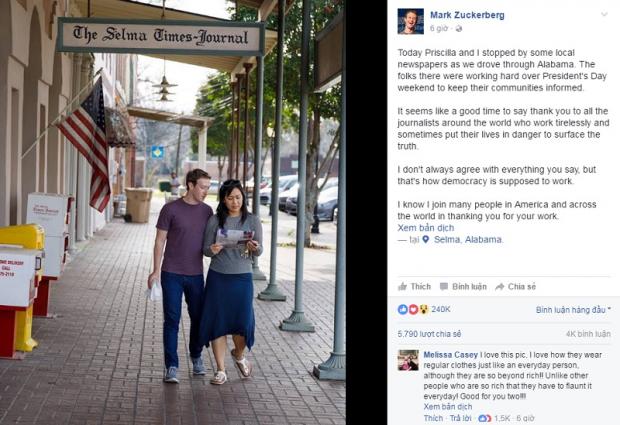Click the location pin icon
620x425 pixels.
(426, 240)
